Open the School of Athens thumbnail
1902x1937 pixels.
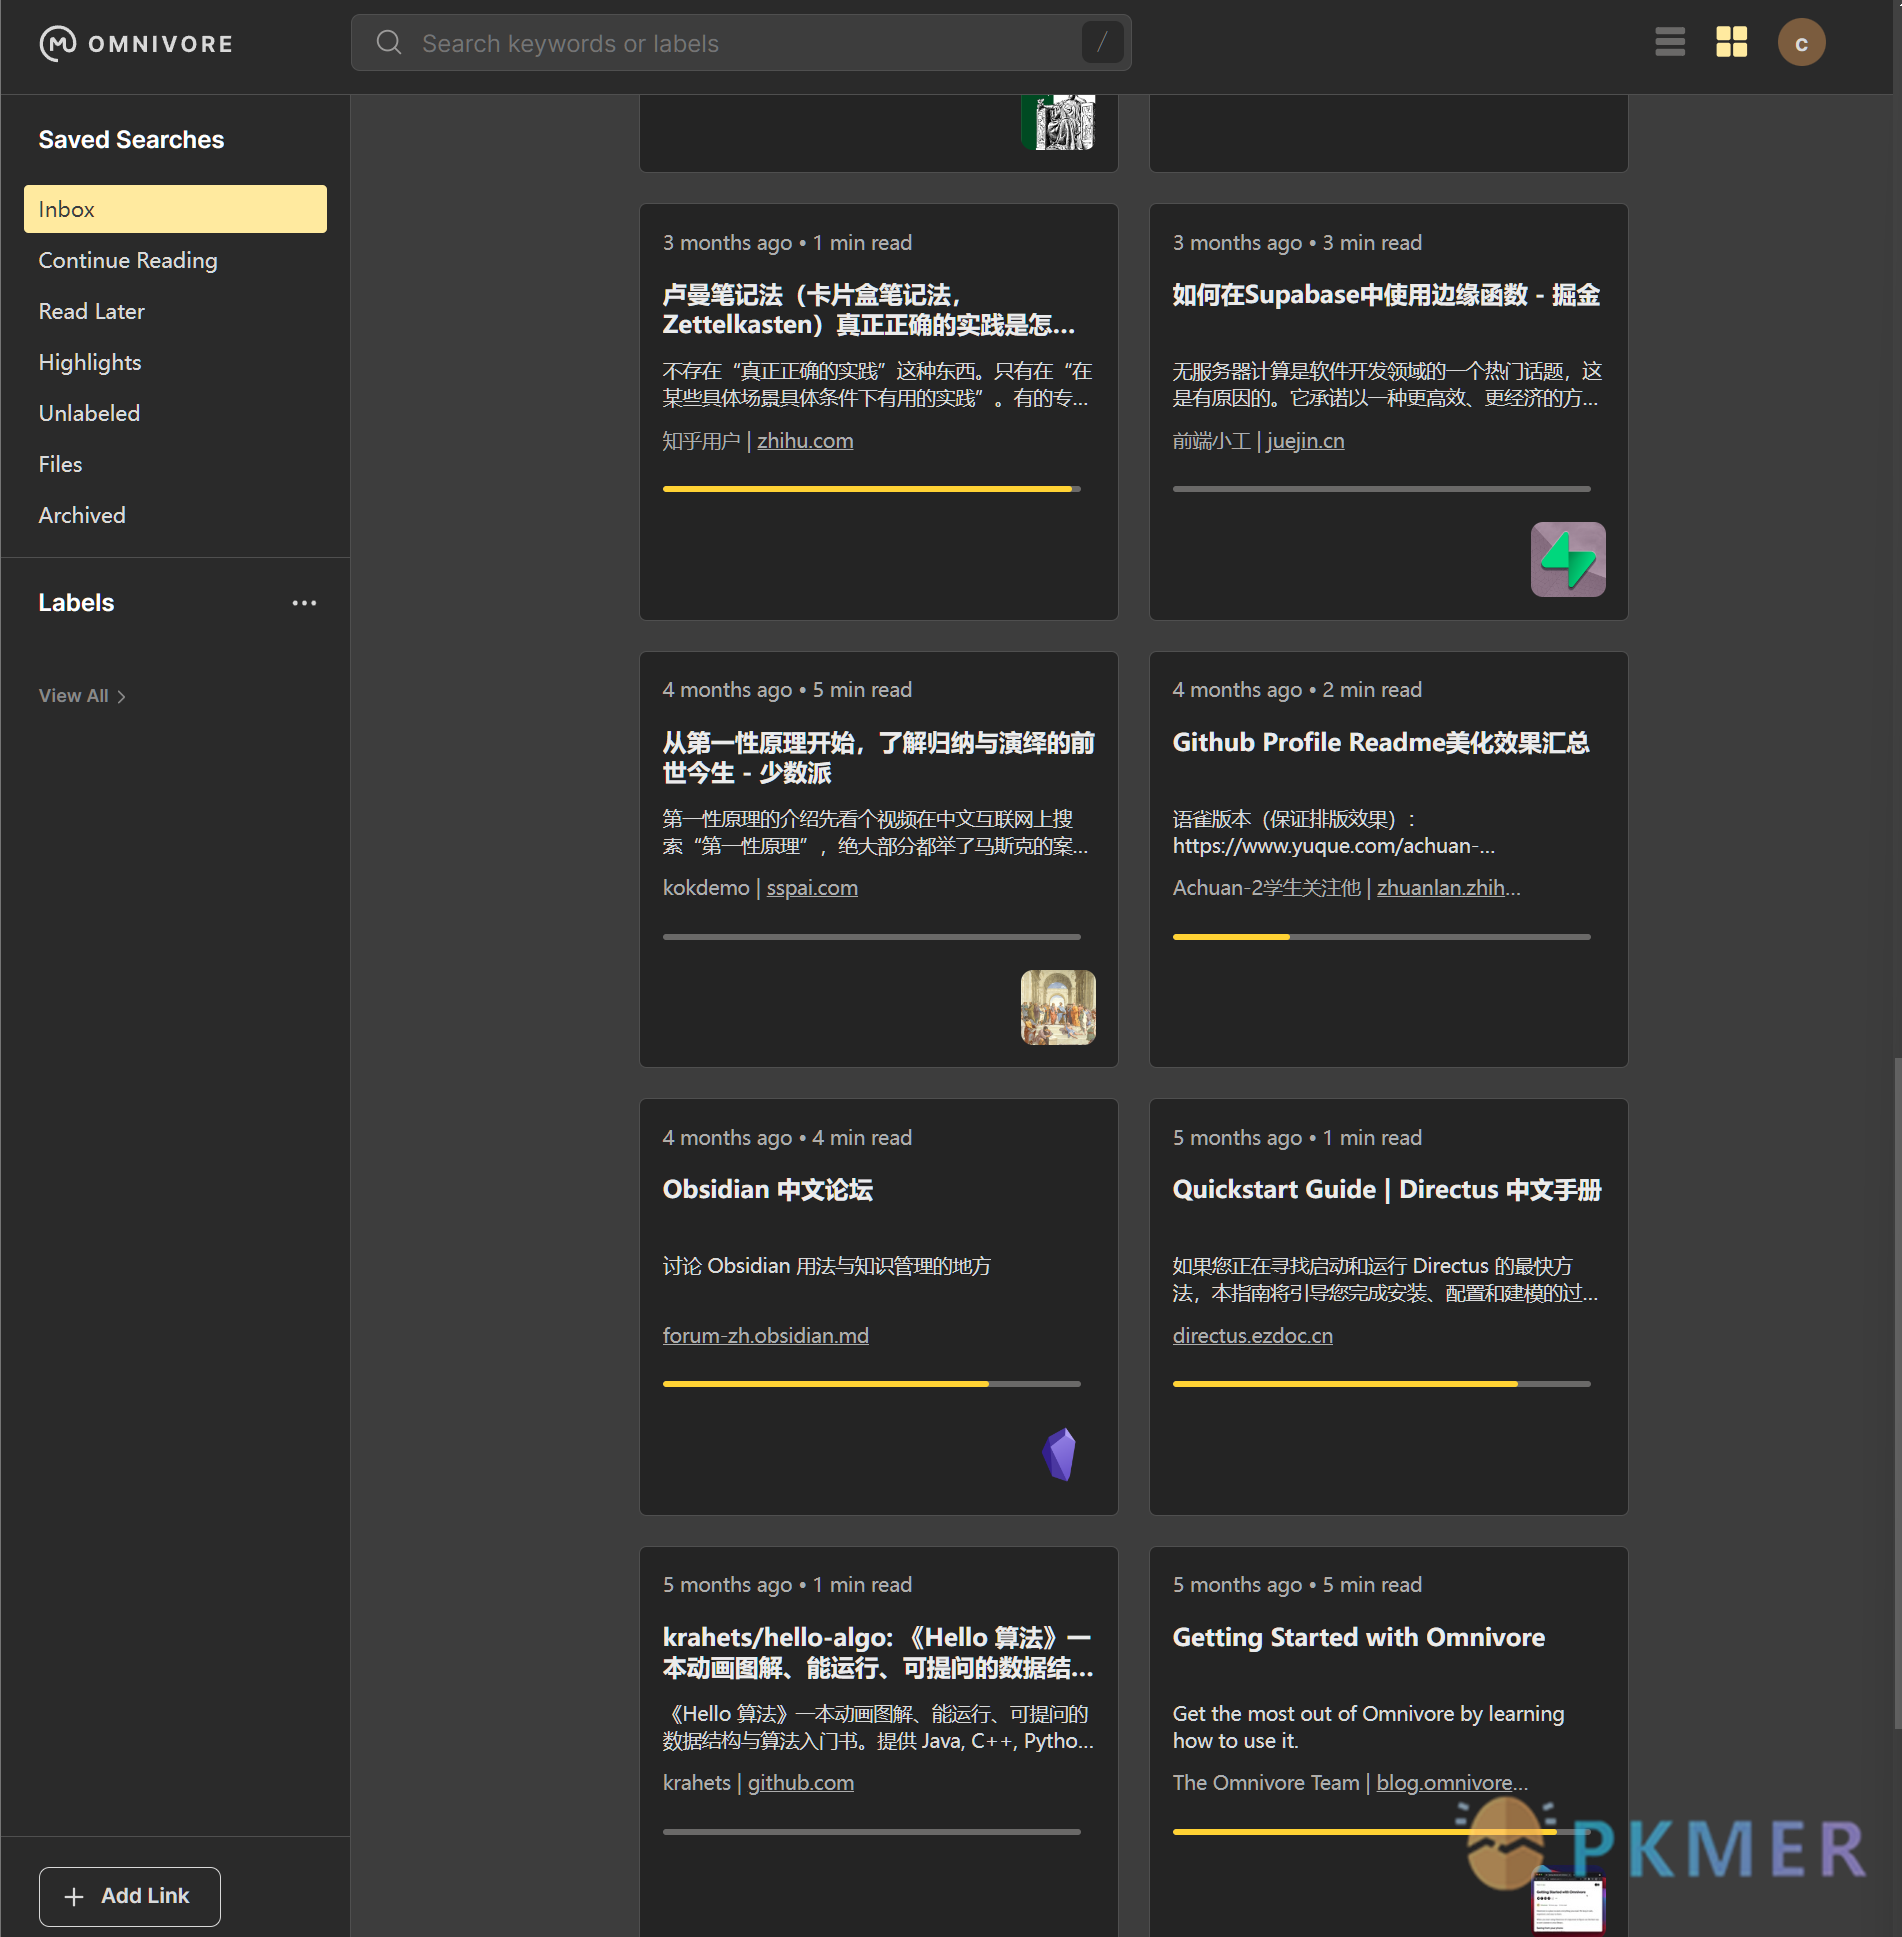point(1058,1007)
